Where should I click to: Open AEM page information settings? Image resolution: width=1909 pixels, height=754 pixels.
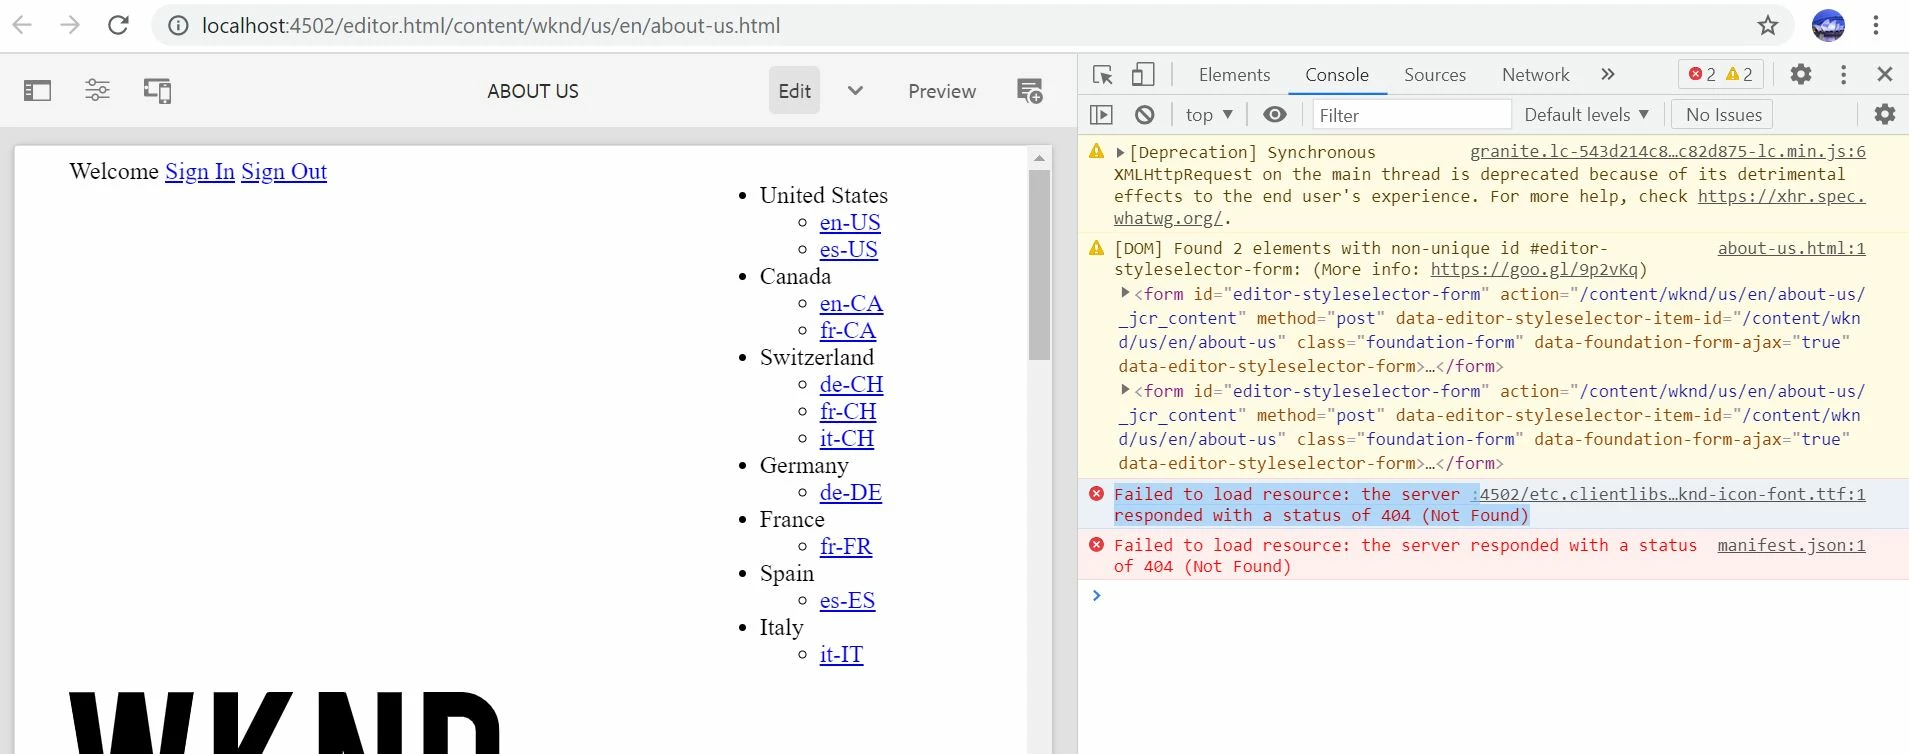[x=97, y=91]
